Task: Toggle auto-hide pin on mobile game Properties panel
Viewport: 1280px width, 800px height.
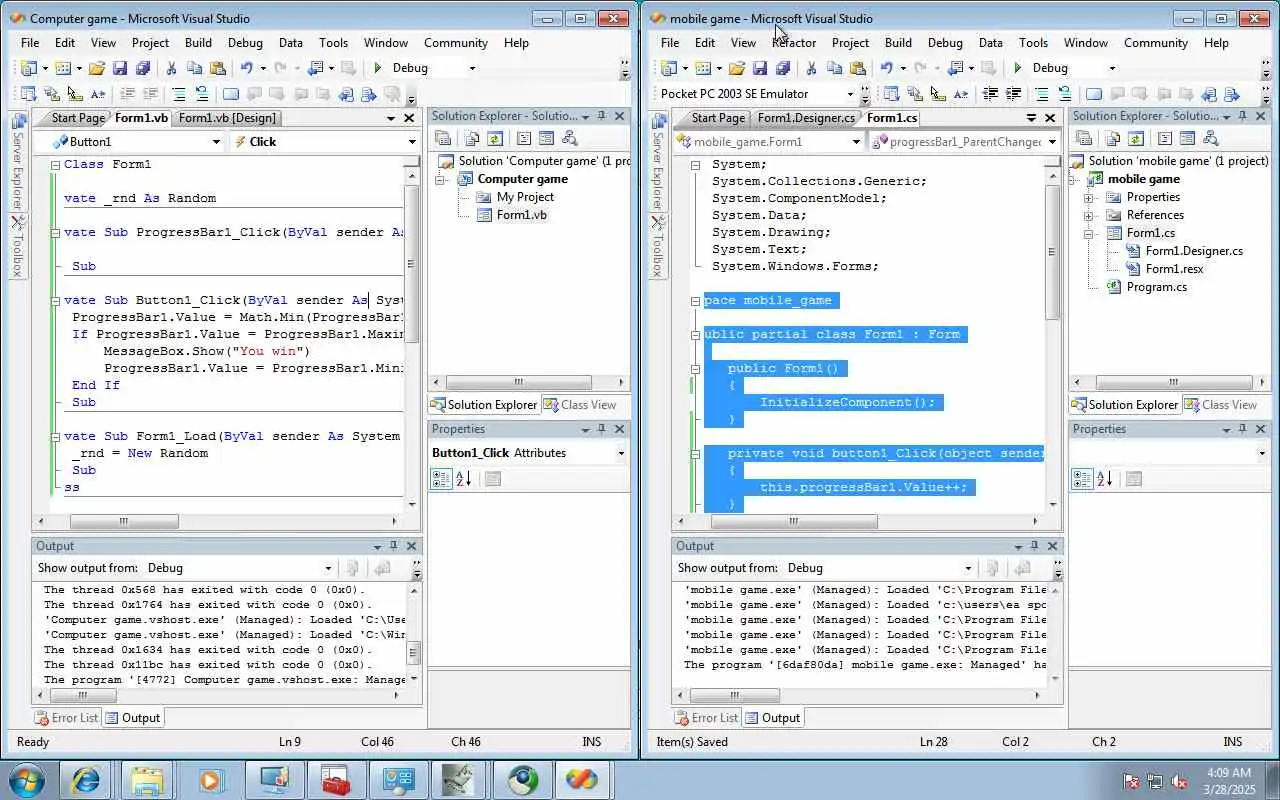Action: (x=1243, y=429)
